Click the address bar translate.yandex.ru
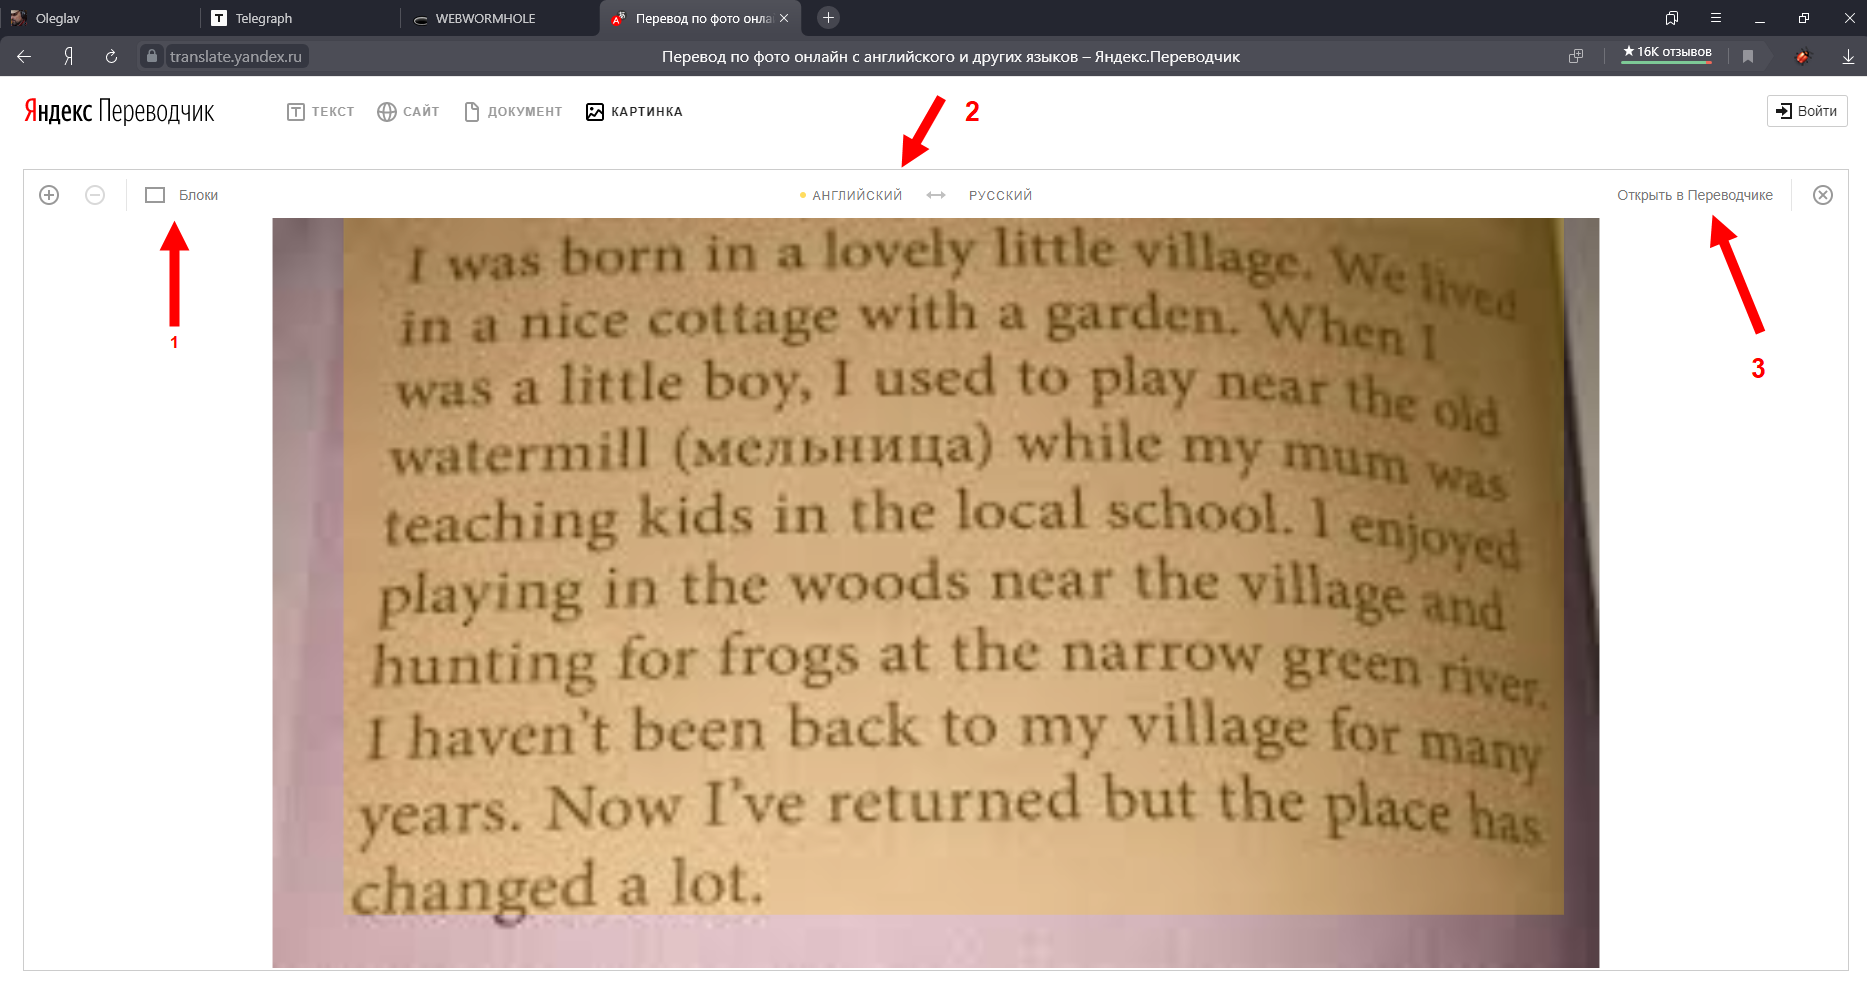The height and width of the screenshot is (990, 1867). pos(236,57)
